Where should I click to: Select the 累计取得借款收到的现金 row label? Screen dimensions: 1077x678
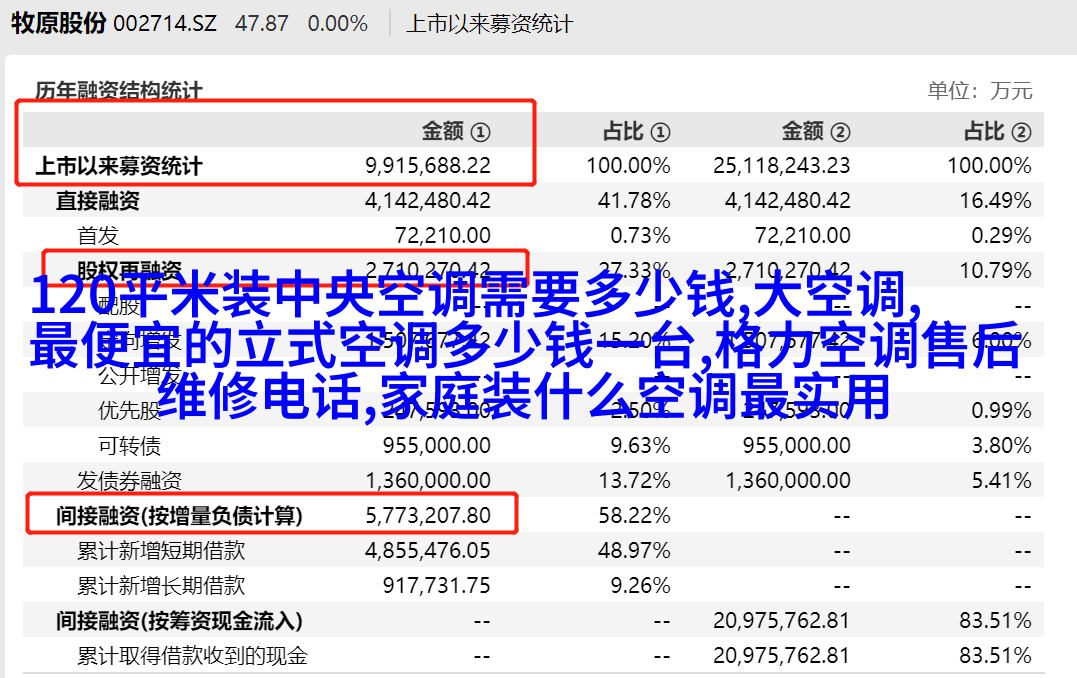(x=192, y=656)
